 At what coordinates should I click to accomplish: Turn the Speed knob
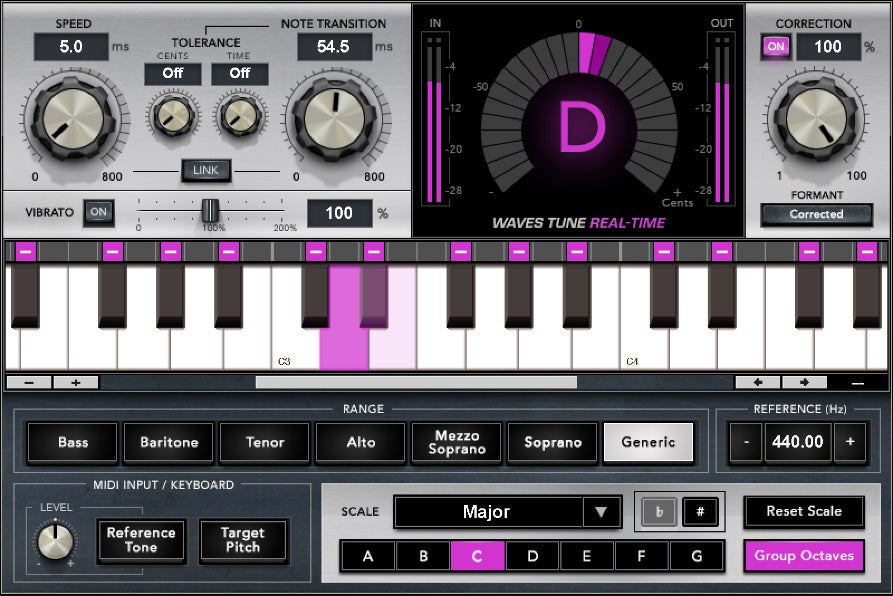(x=74, y=119)
